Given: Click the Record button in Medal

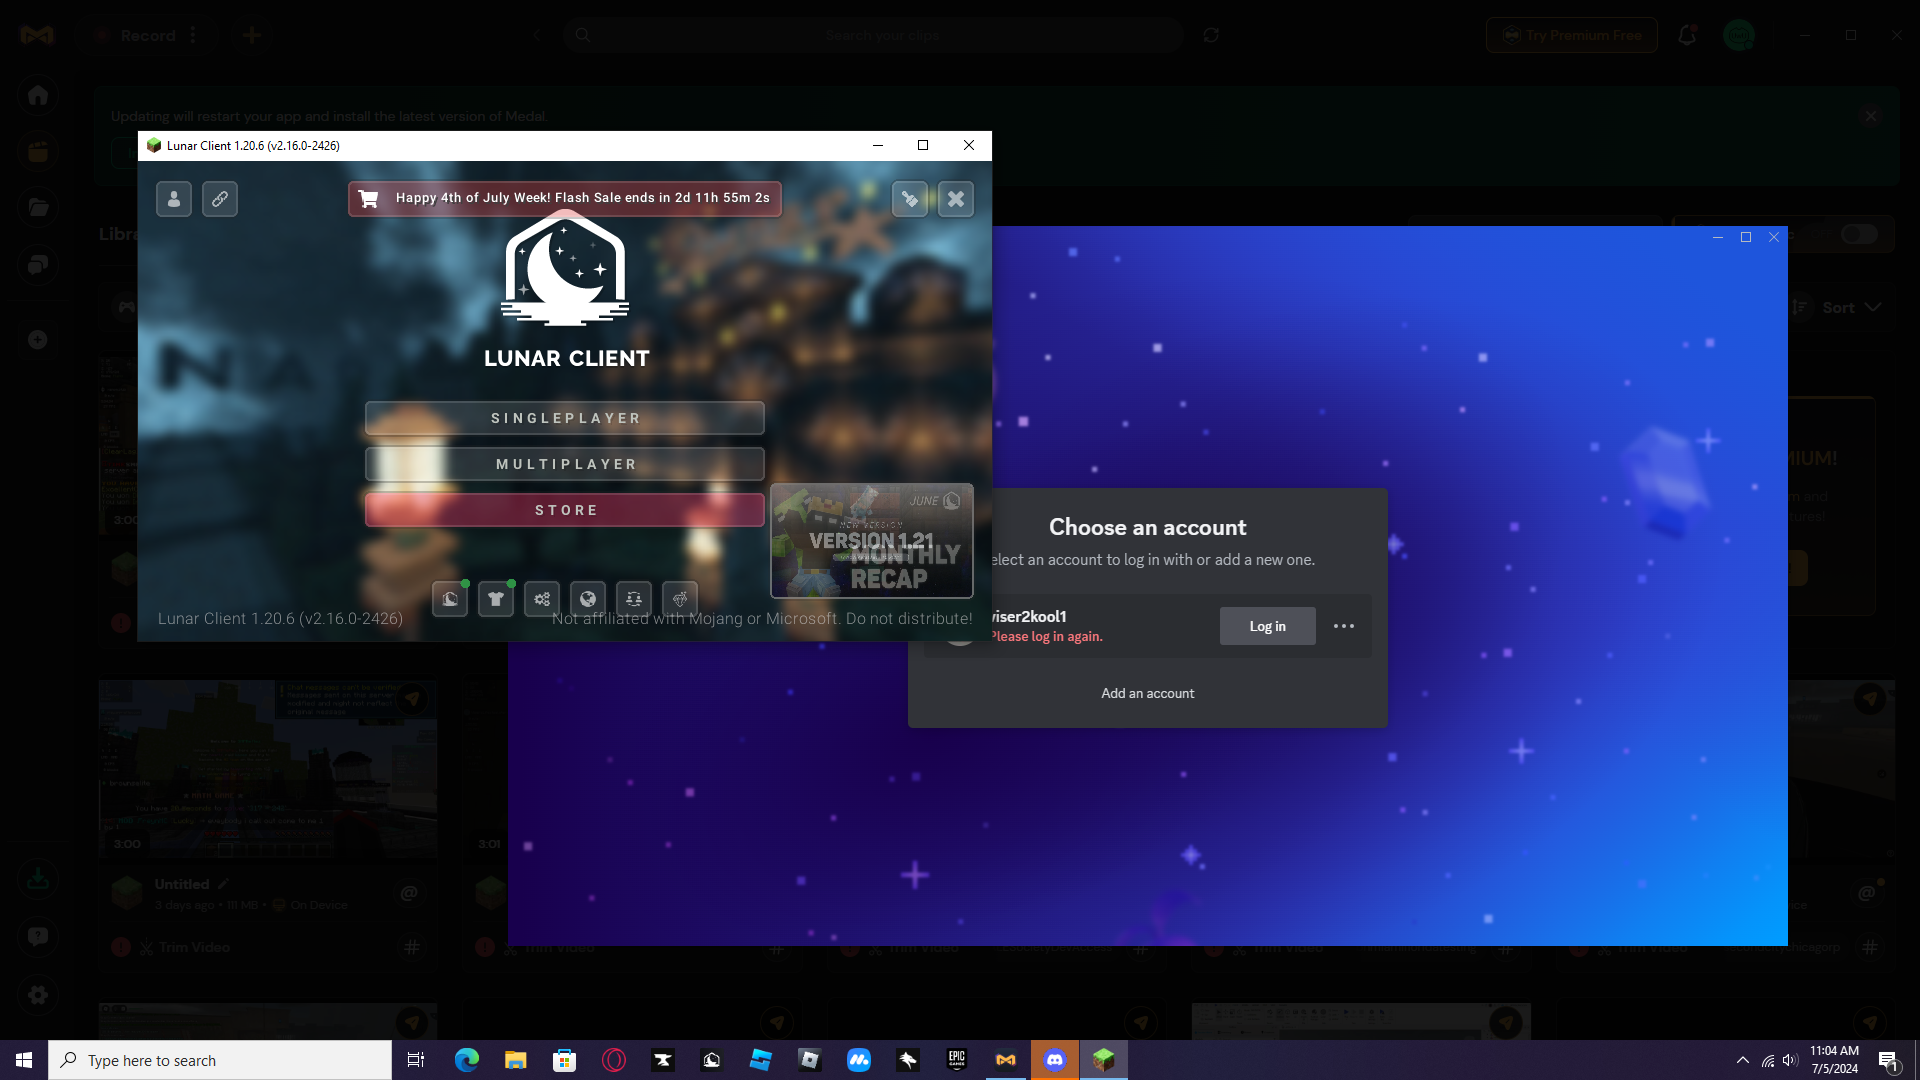Looking at the screenshot, I should tap(135, 35).
